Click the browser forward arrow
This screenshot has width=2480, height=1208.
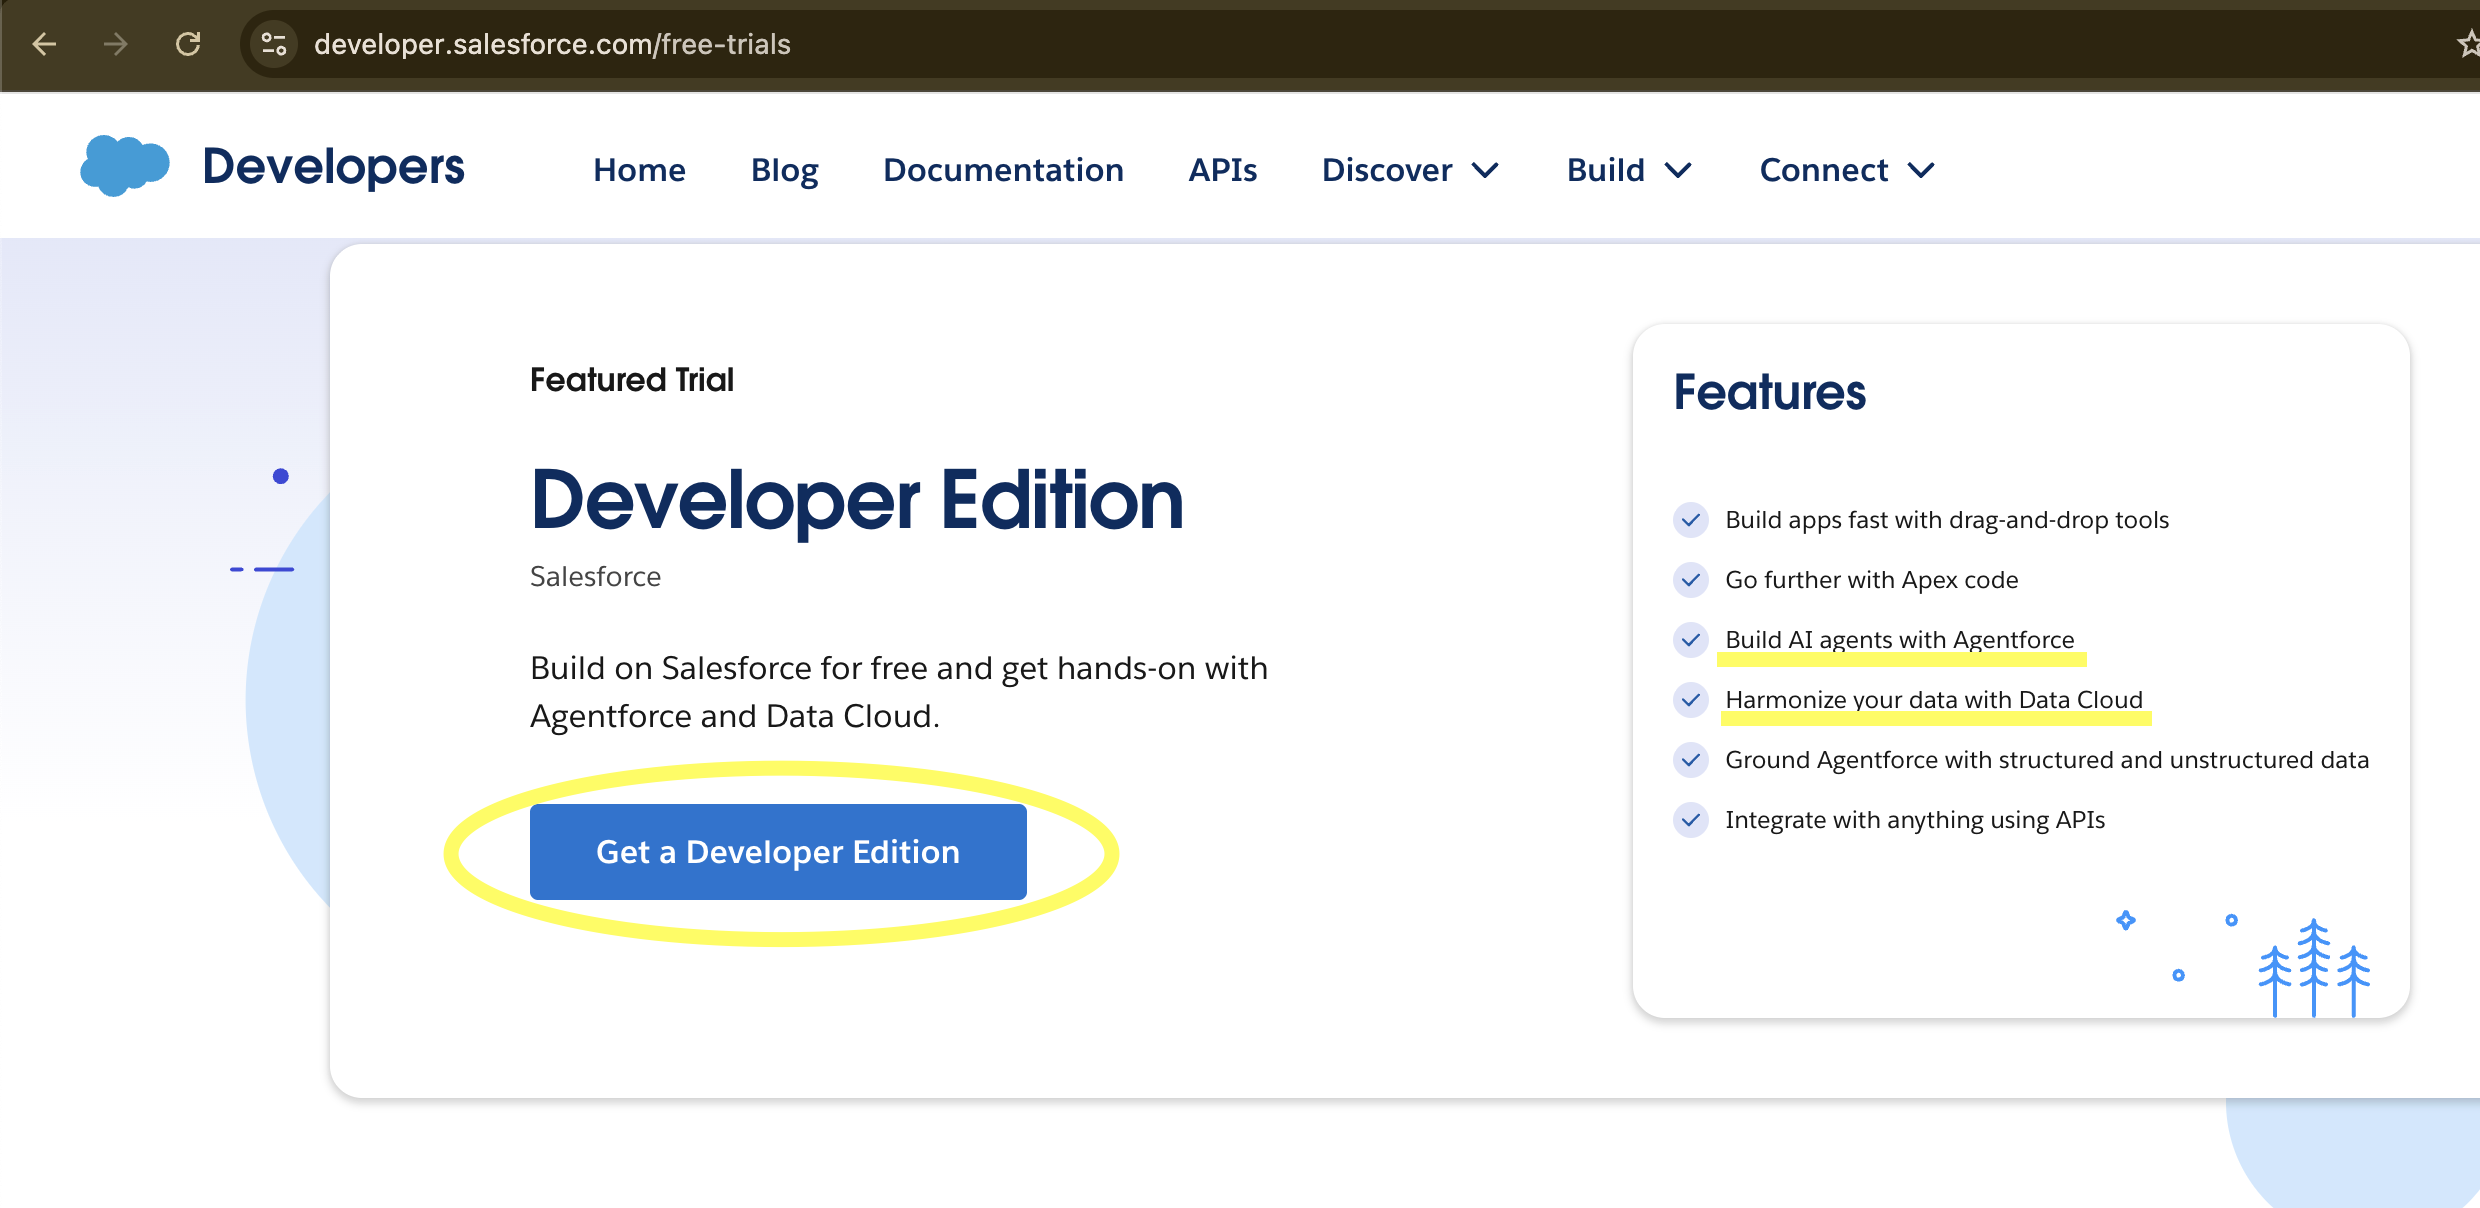[115, 44]
